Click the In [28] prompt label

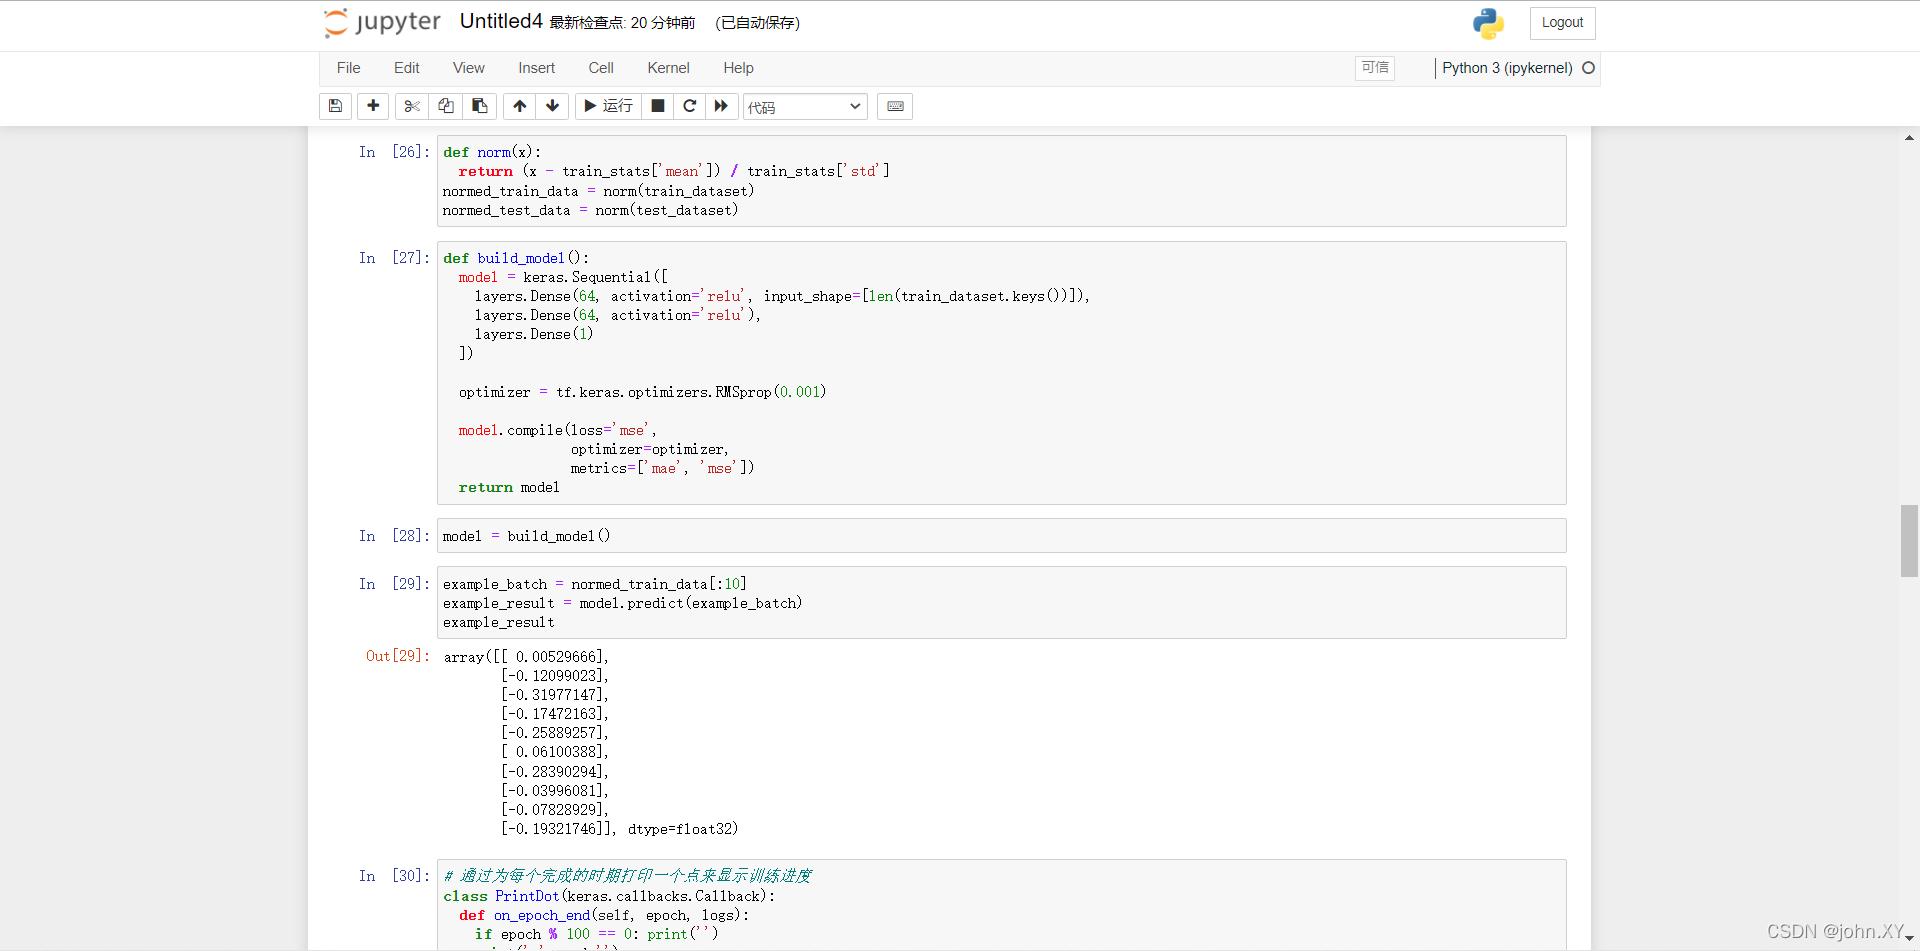(x=394, y=536)
